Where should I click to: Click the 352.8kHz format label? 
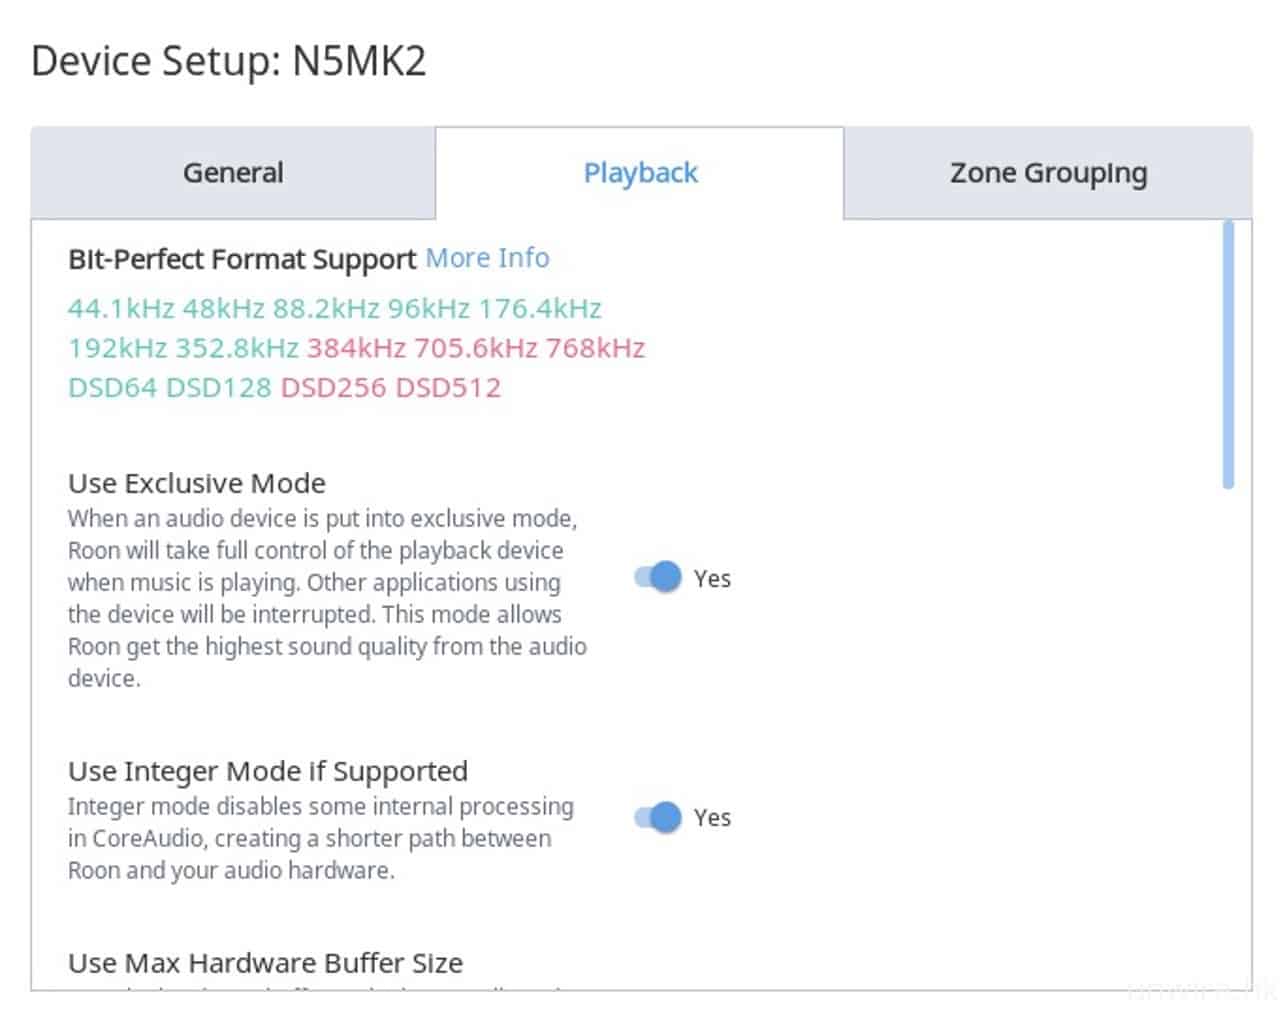237,348
